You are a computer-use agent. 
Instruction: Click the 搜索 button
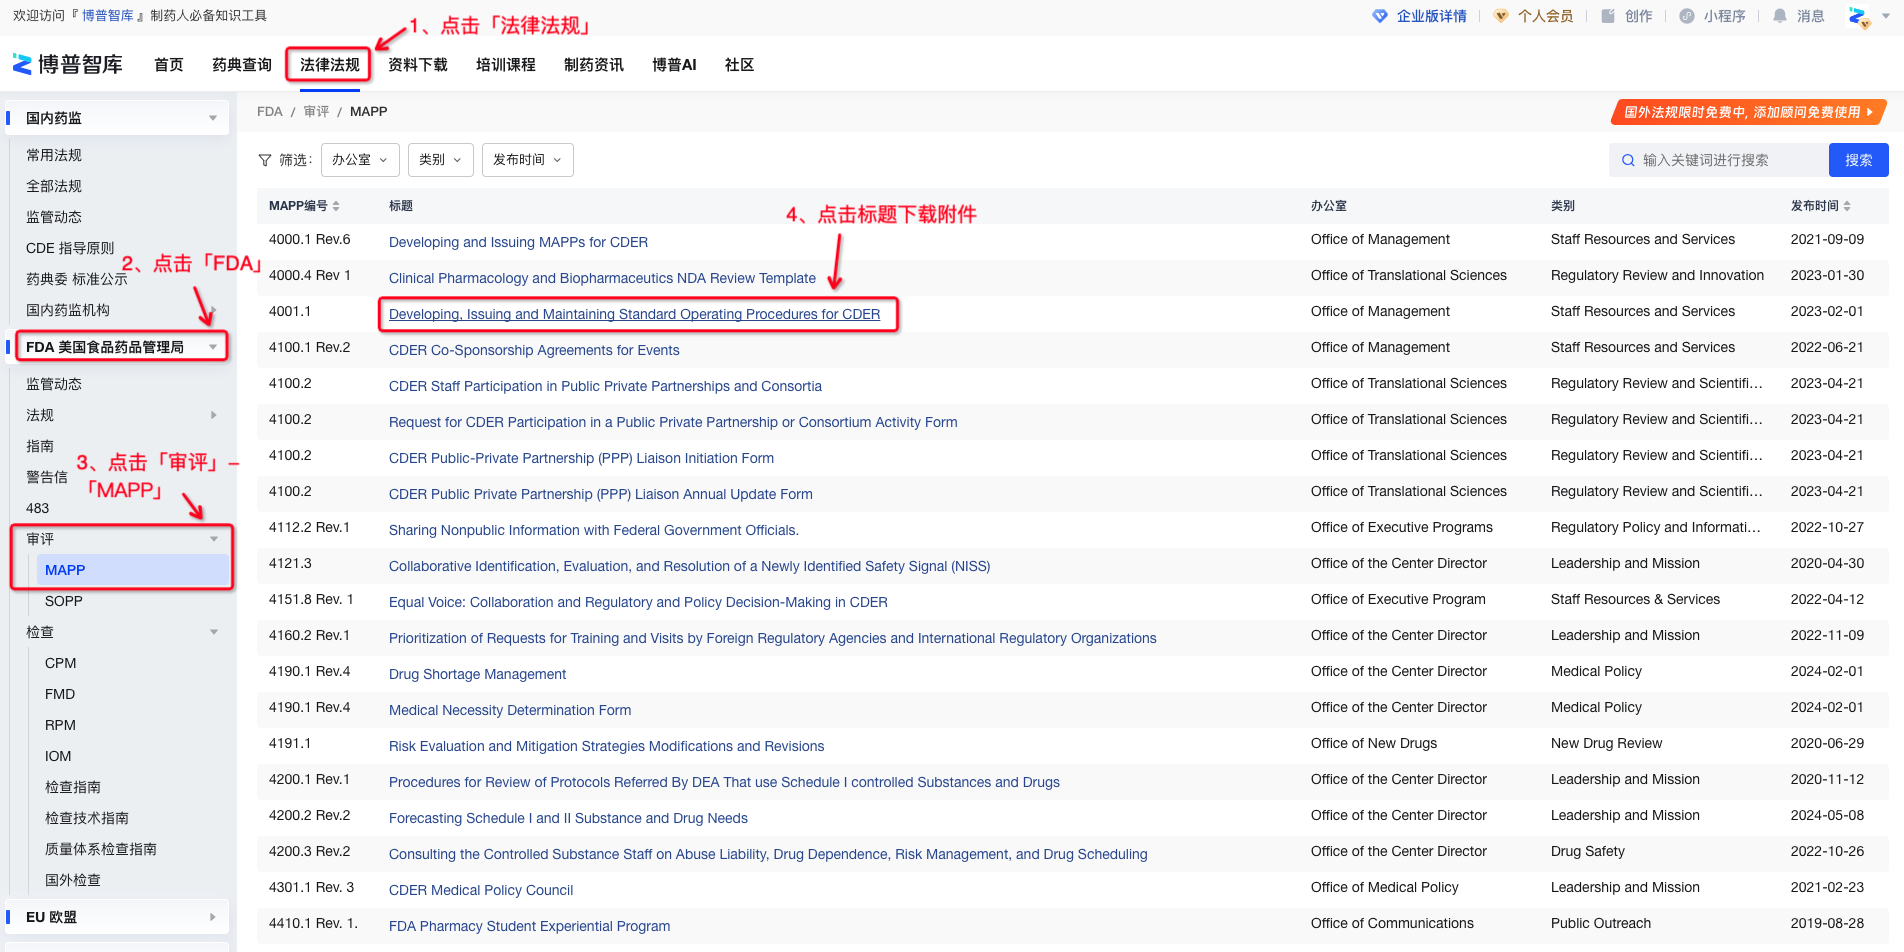[x=1859, y=160]
